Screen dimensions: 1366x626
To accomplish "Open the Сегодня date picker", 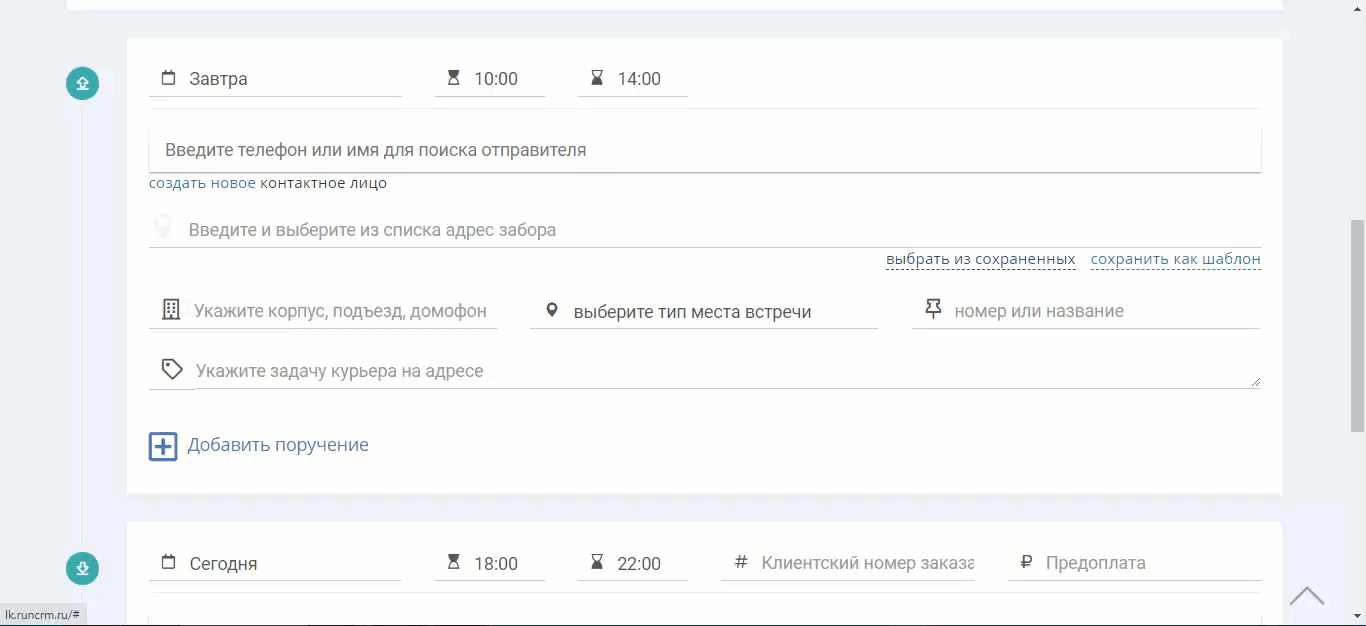I will [275, 563].
